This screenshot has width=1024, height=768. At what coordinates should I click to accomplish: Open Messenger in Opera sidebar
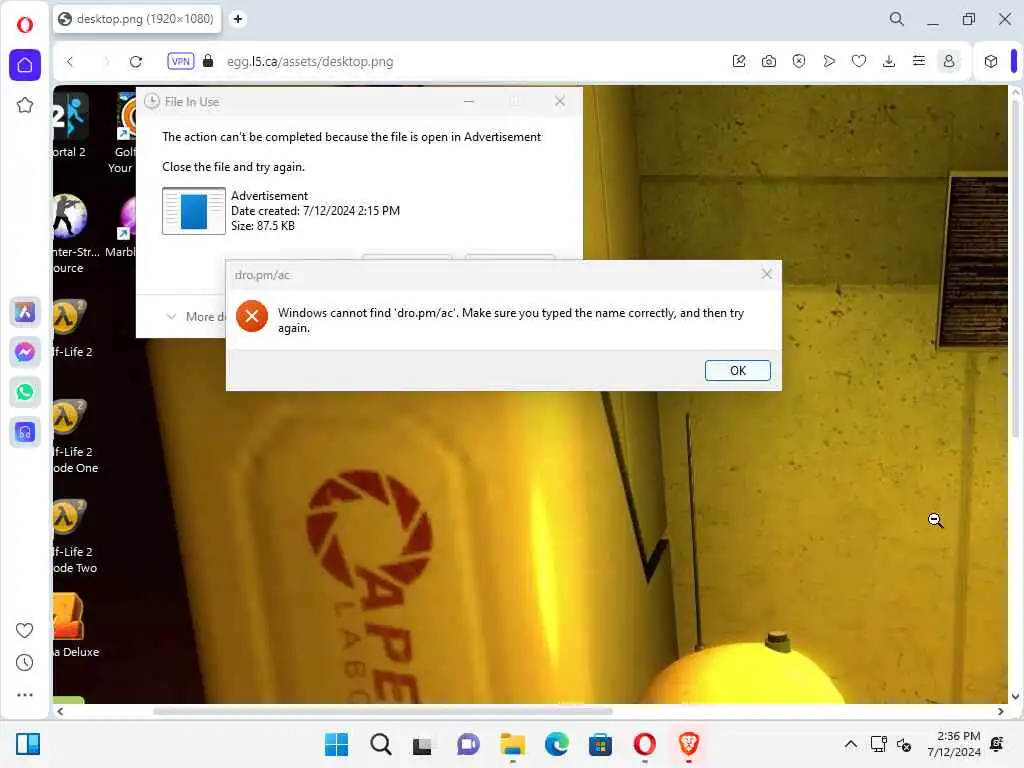point(25,352)
